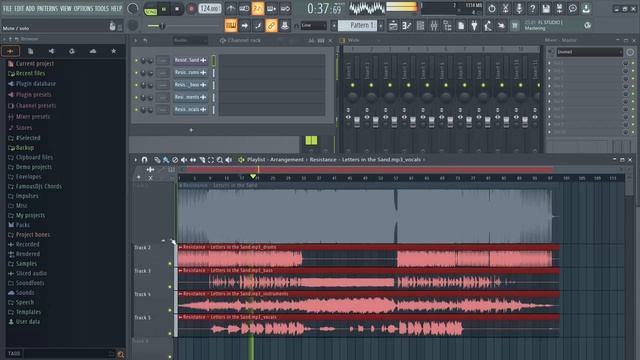
Task: Open the Pattern 1 selector
Action: [357, 25]
